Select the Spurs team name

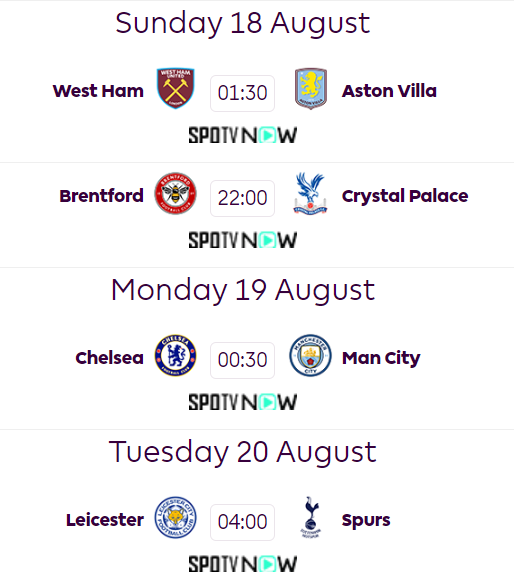pyautogui.click(x=366, y=520)
